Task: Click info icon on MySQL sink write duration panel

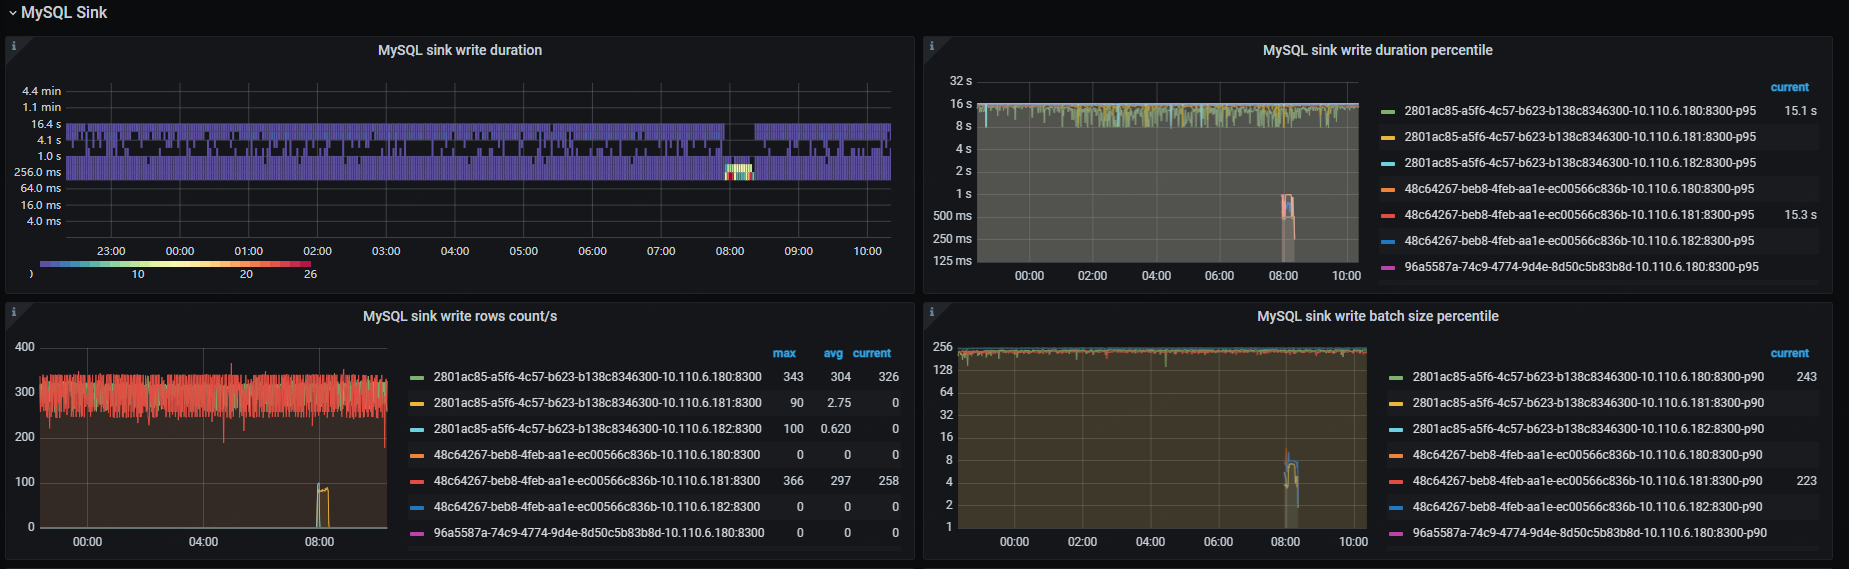Action: (14, 46)
